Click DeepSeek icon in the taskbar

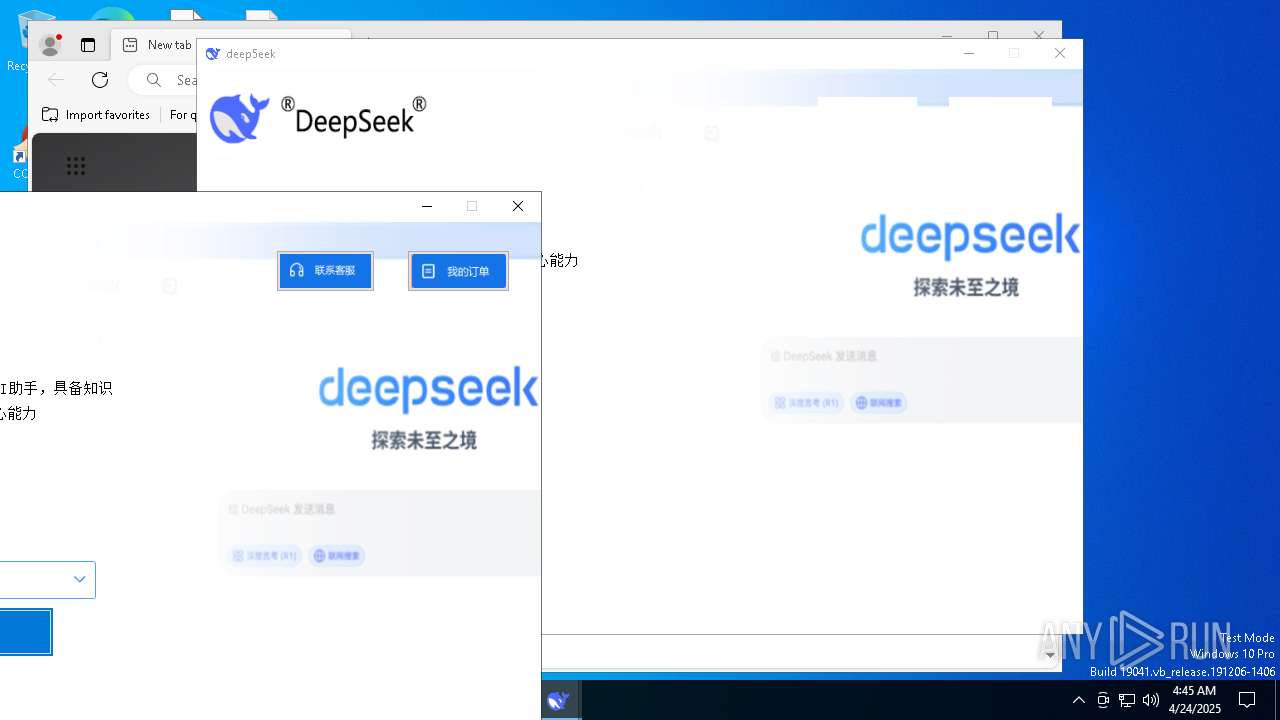tap(558, 701)
